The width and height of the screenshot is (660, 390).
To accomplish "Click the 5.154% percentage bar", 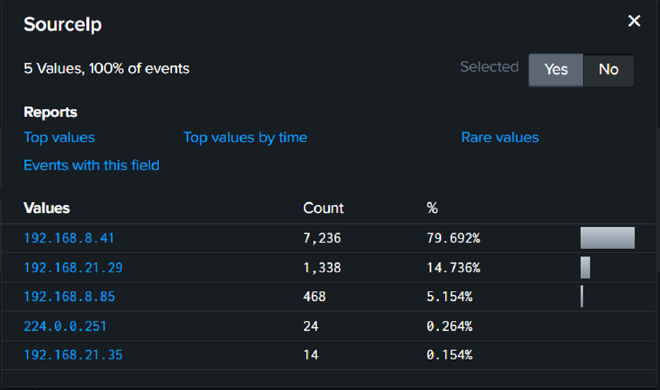I will [x=582, y=297].
